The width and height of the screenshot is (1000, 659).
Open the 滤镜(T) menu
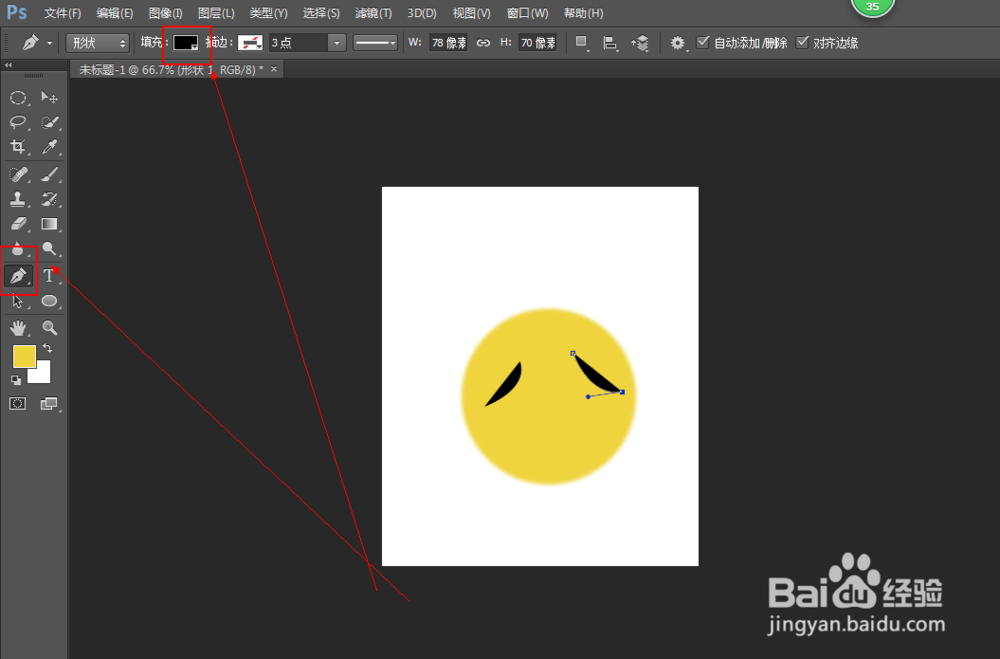click(373, 13)
